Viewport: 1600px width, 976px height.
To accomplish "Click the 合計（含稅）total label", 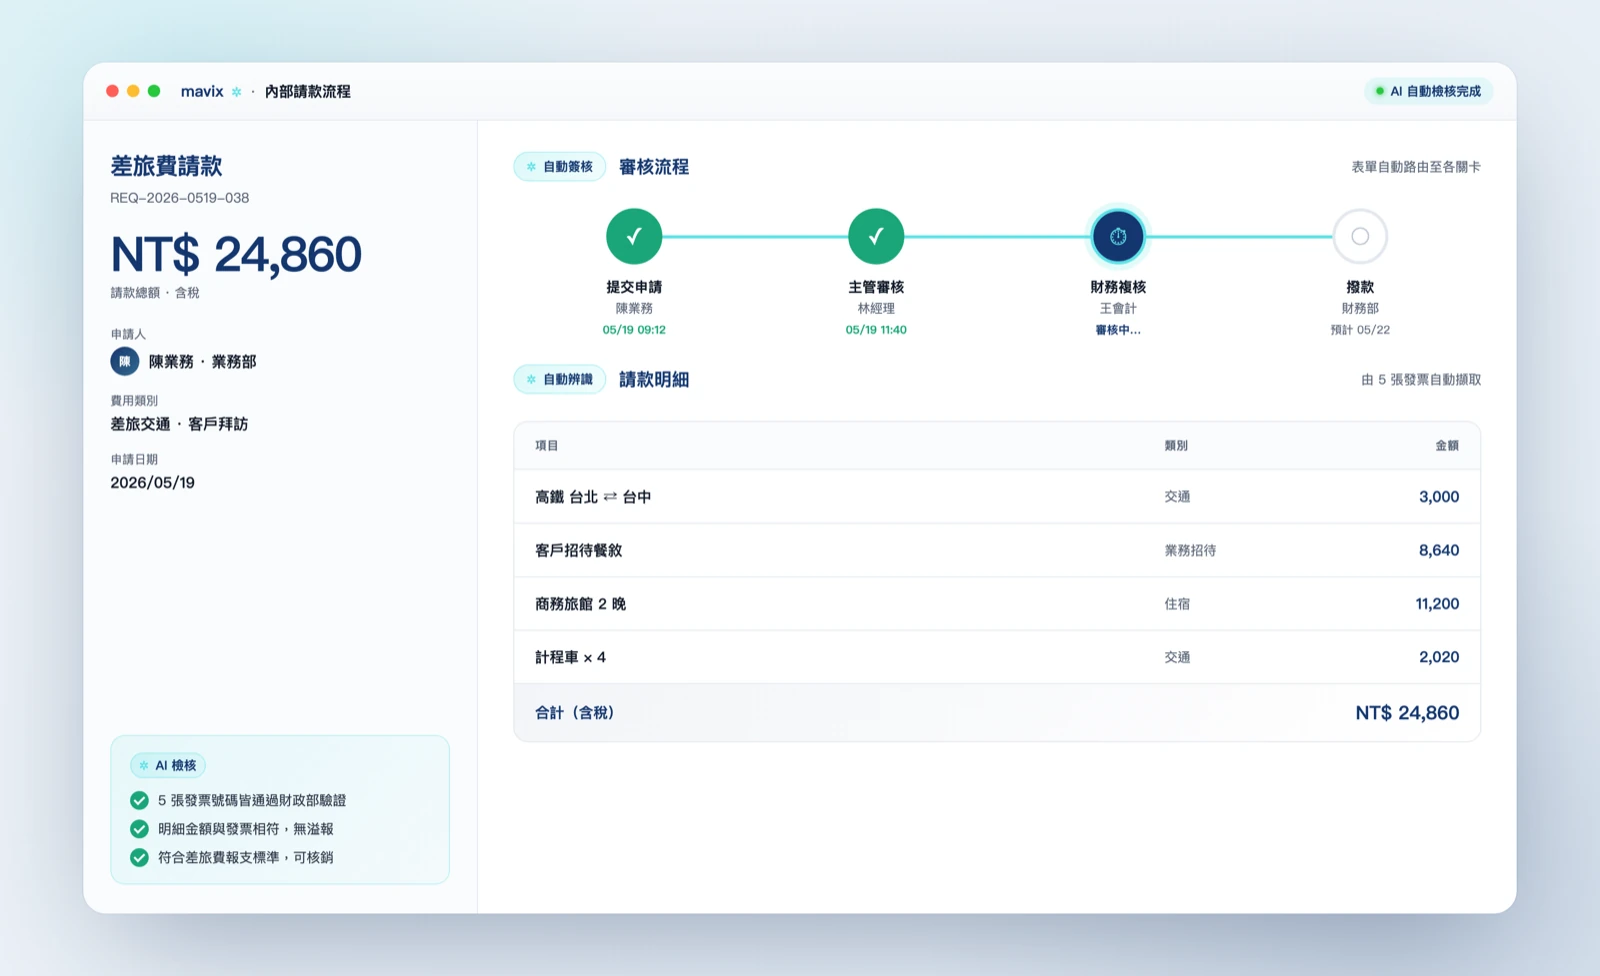I will pos(575,713).
